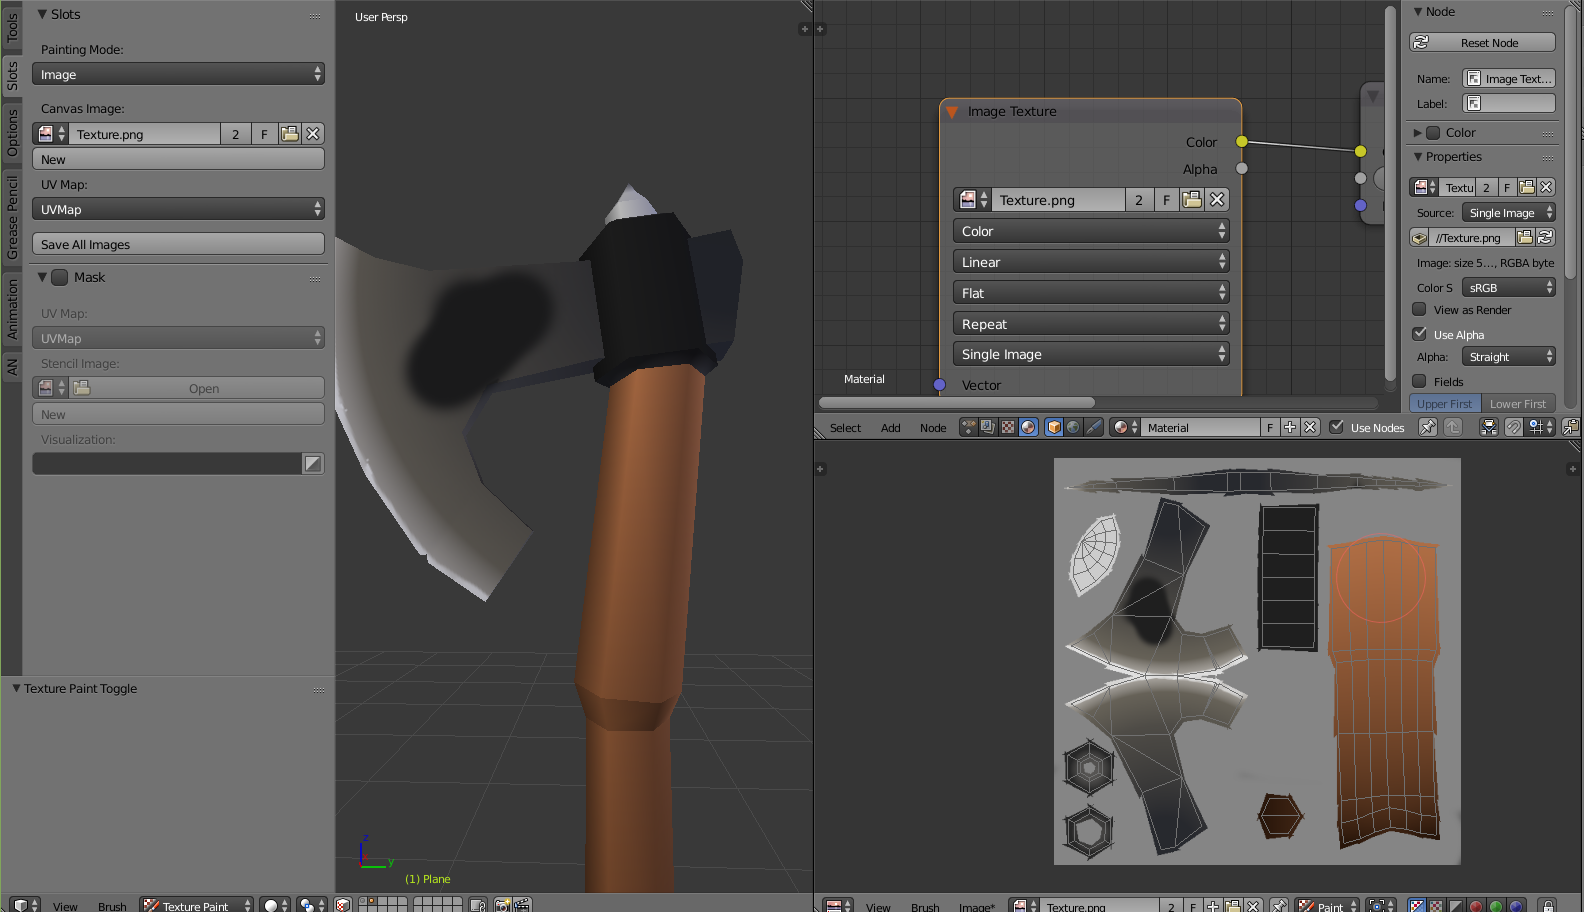Click node editor horizontal scrollbar

tap(956, 402)
